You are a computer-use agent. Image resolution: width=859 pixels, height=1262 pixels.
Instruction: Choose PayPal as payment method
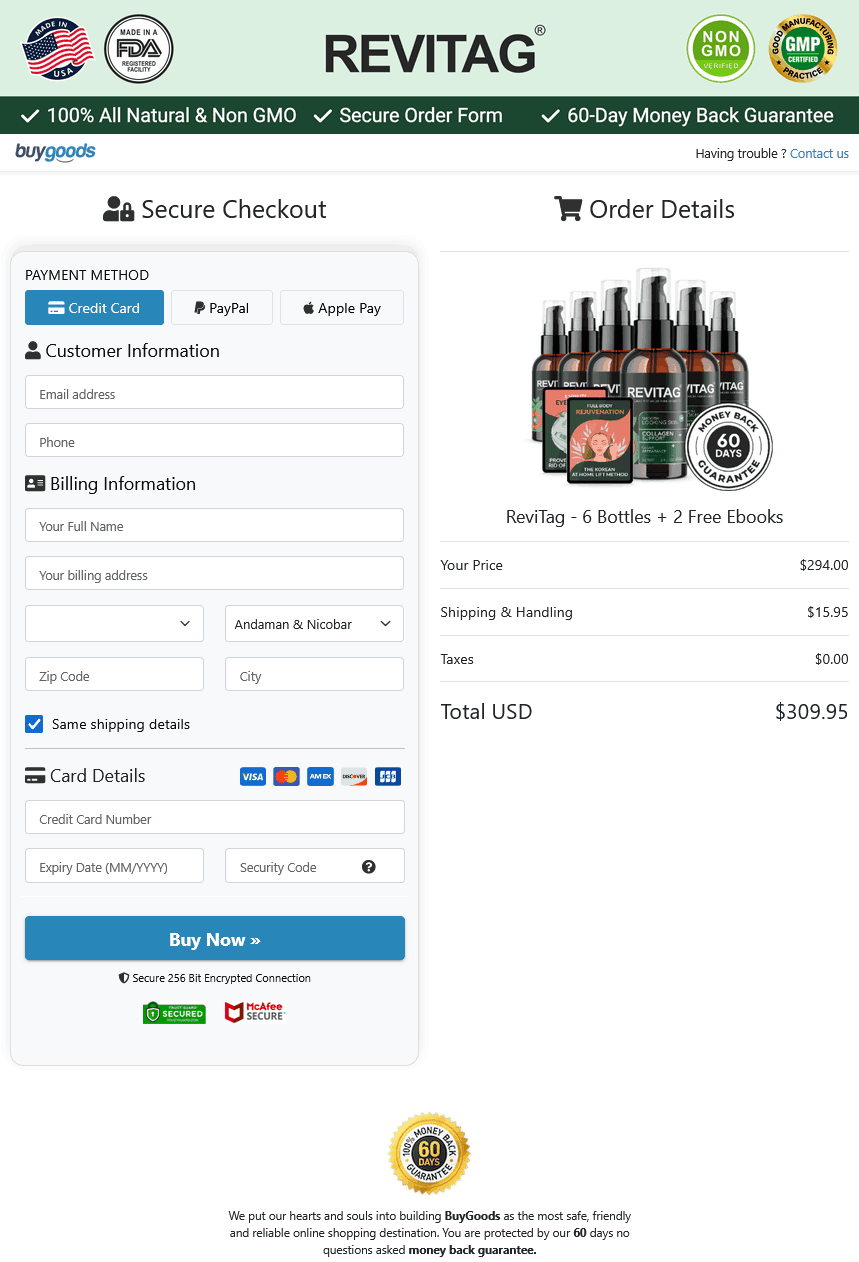point(222,308)
